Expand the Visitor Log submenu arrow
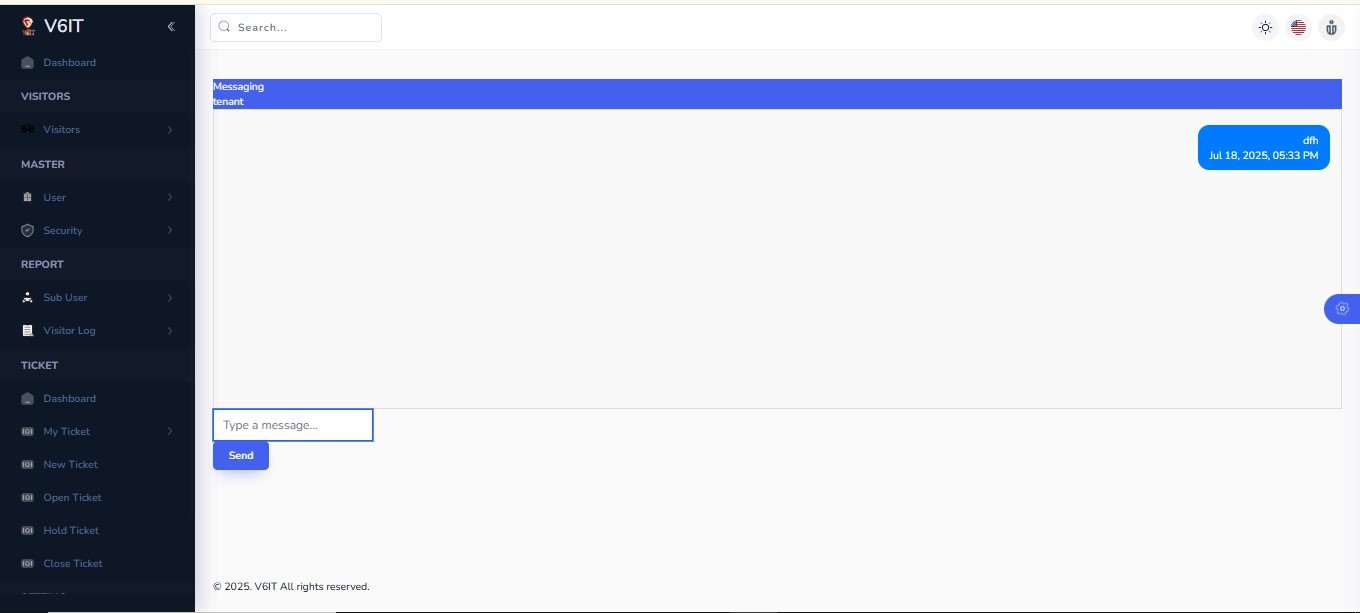 click(x=170, y=330)
